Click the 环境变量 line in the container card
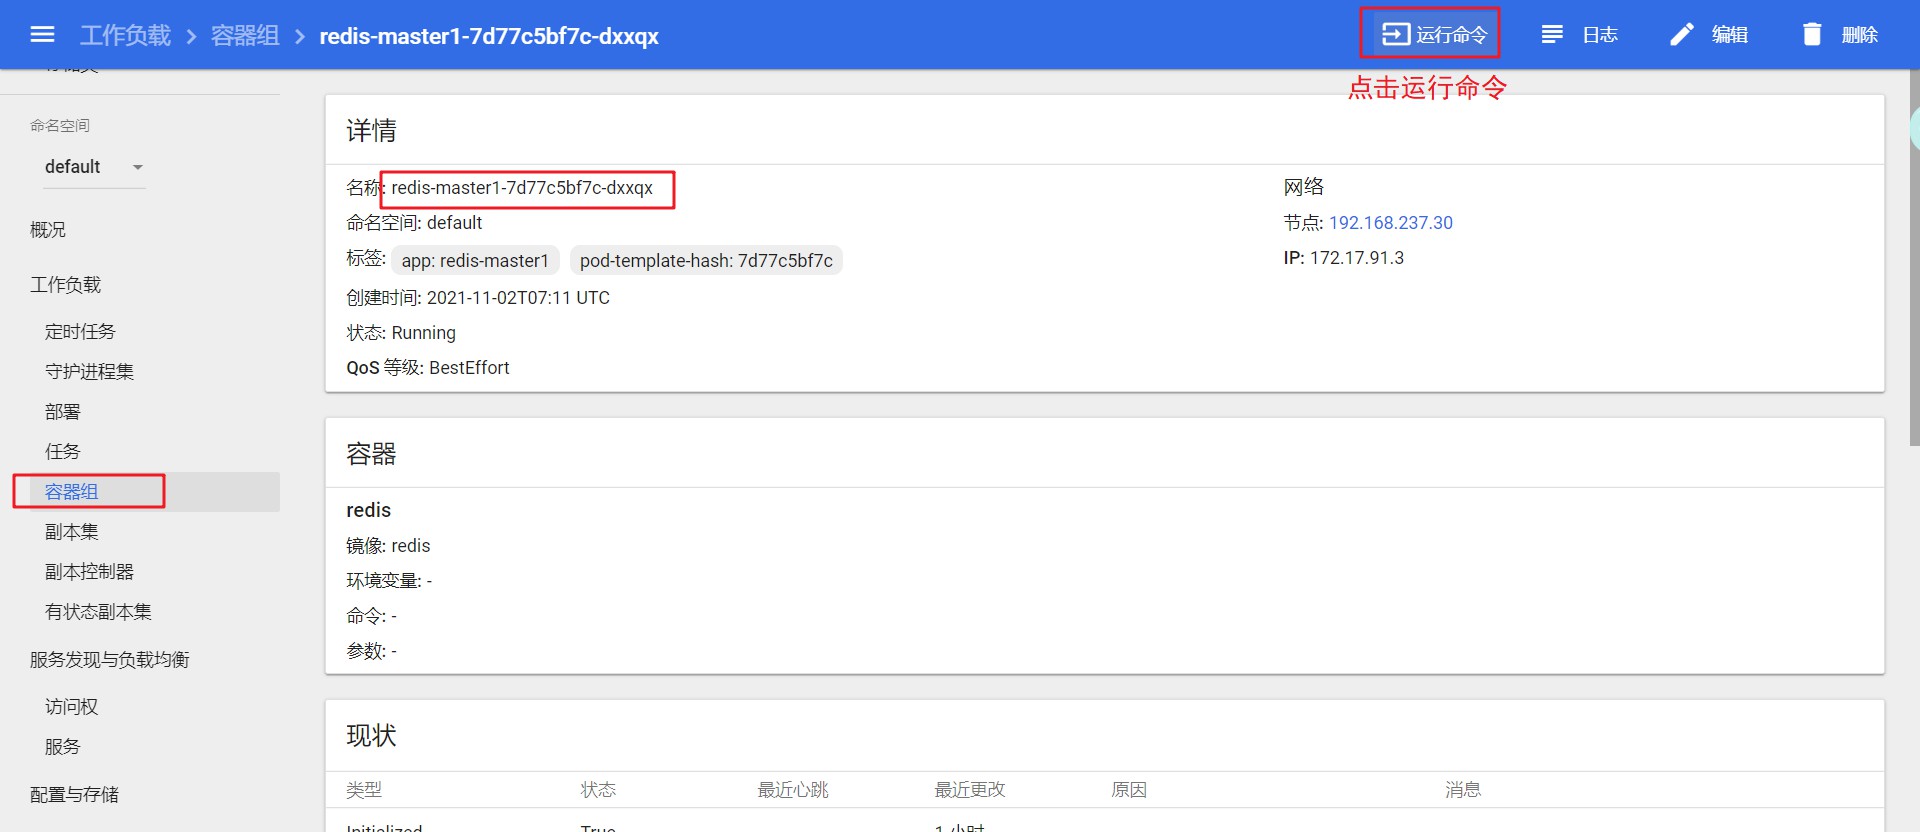1920x832 pixels. tap(389, 581)
